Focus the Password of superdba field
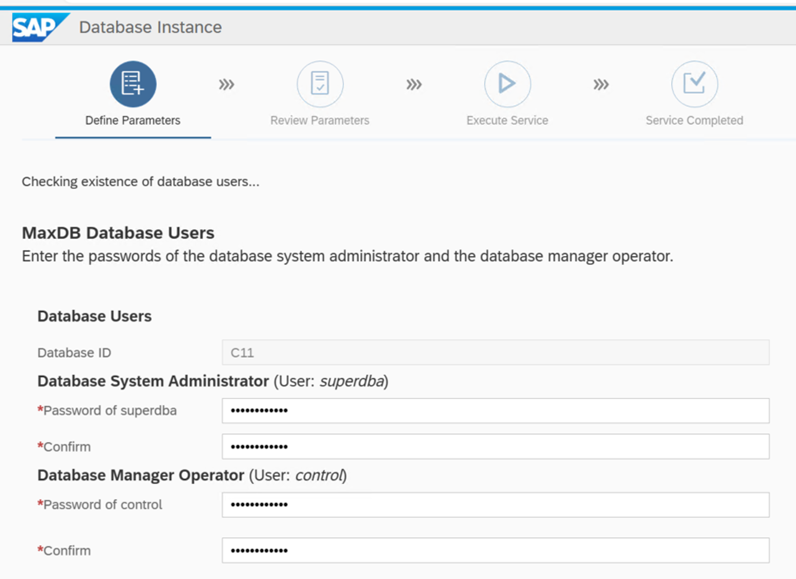The width and height of the screenshot is (796, 579). (x=495, y=411)
